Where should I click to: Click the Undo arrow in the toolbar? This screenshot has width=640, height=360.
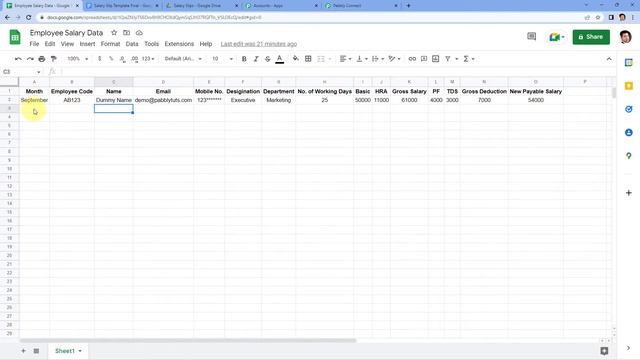click(x=18, y=59)
